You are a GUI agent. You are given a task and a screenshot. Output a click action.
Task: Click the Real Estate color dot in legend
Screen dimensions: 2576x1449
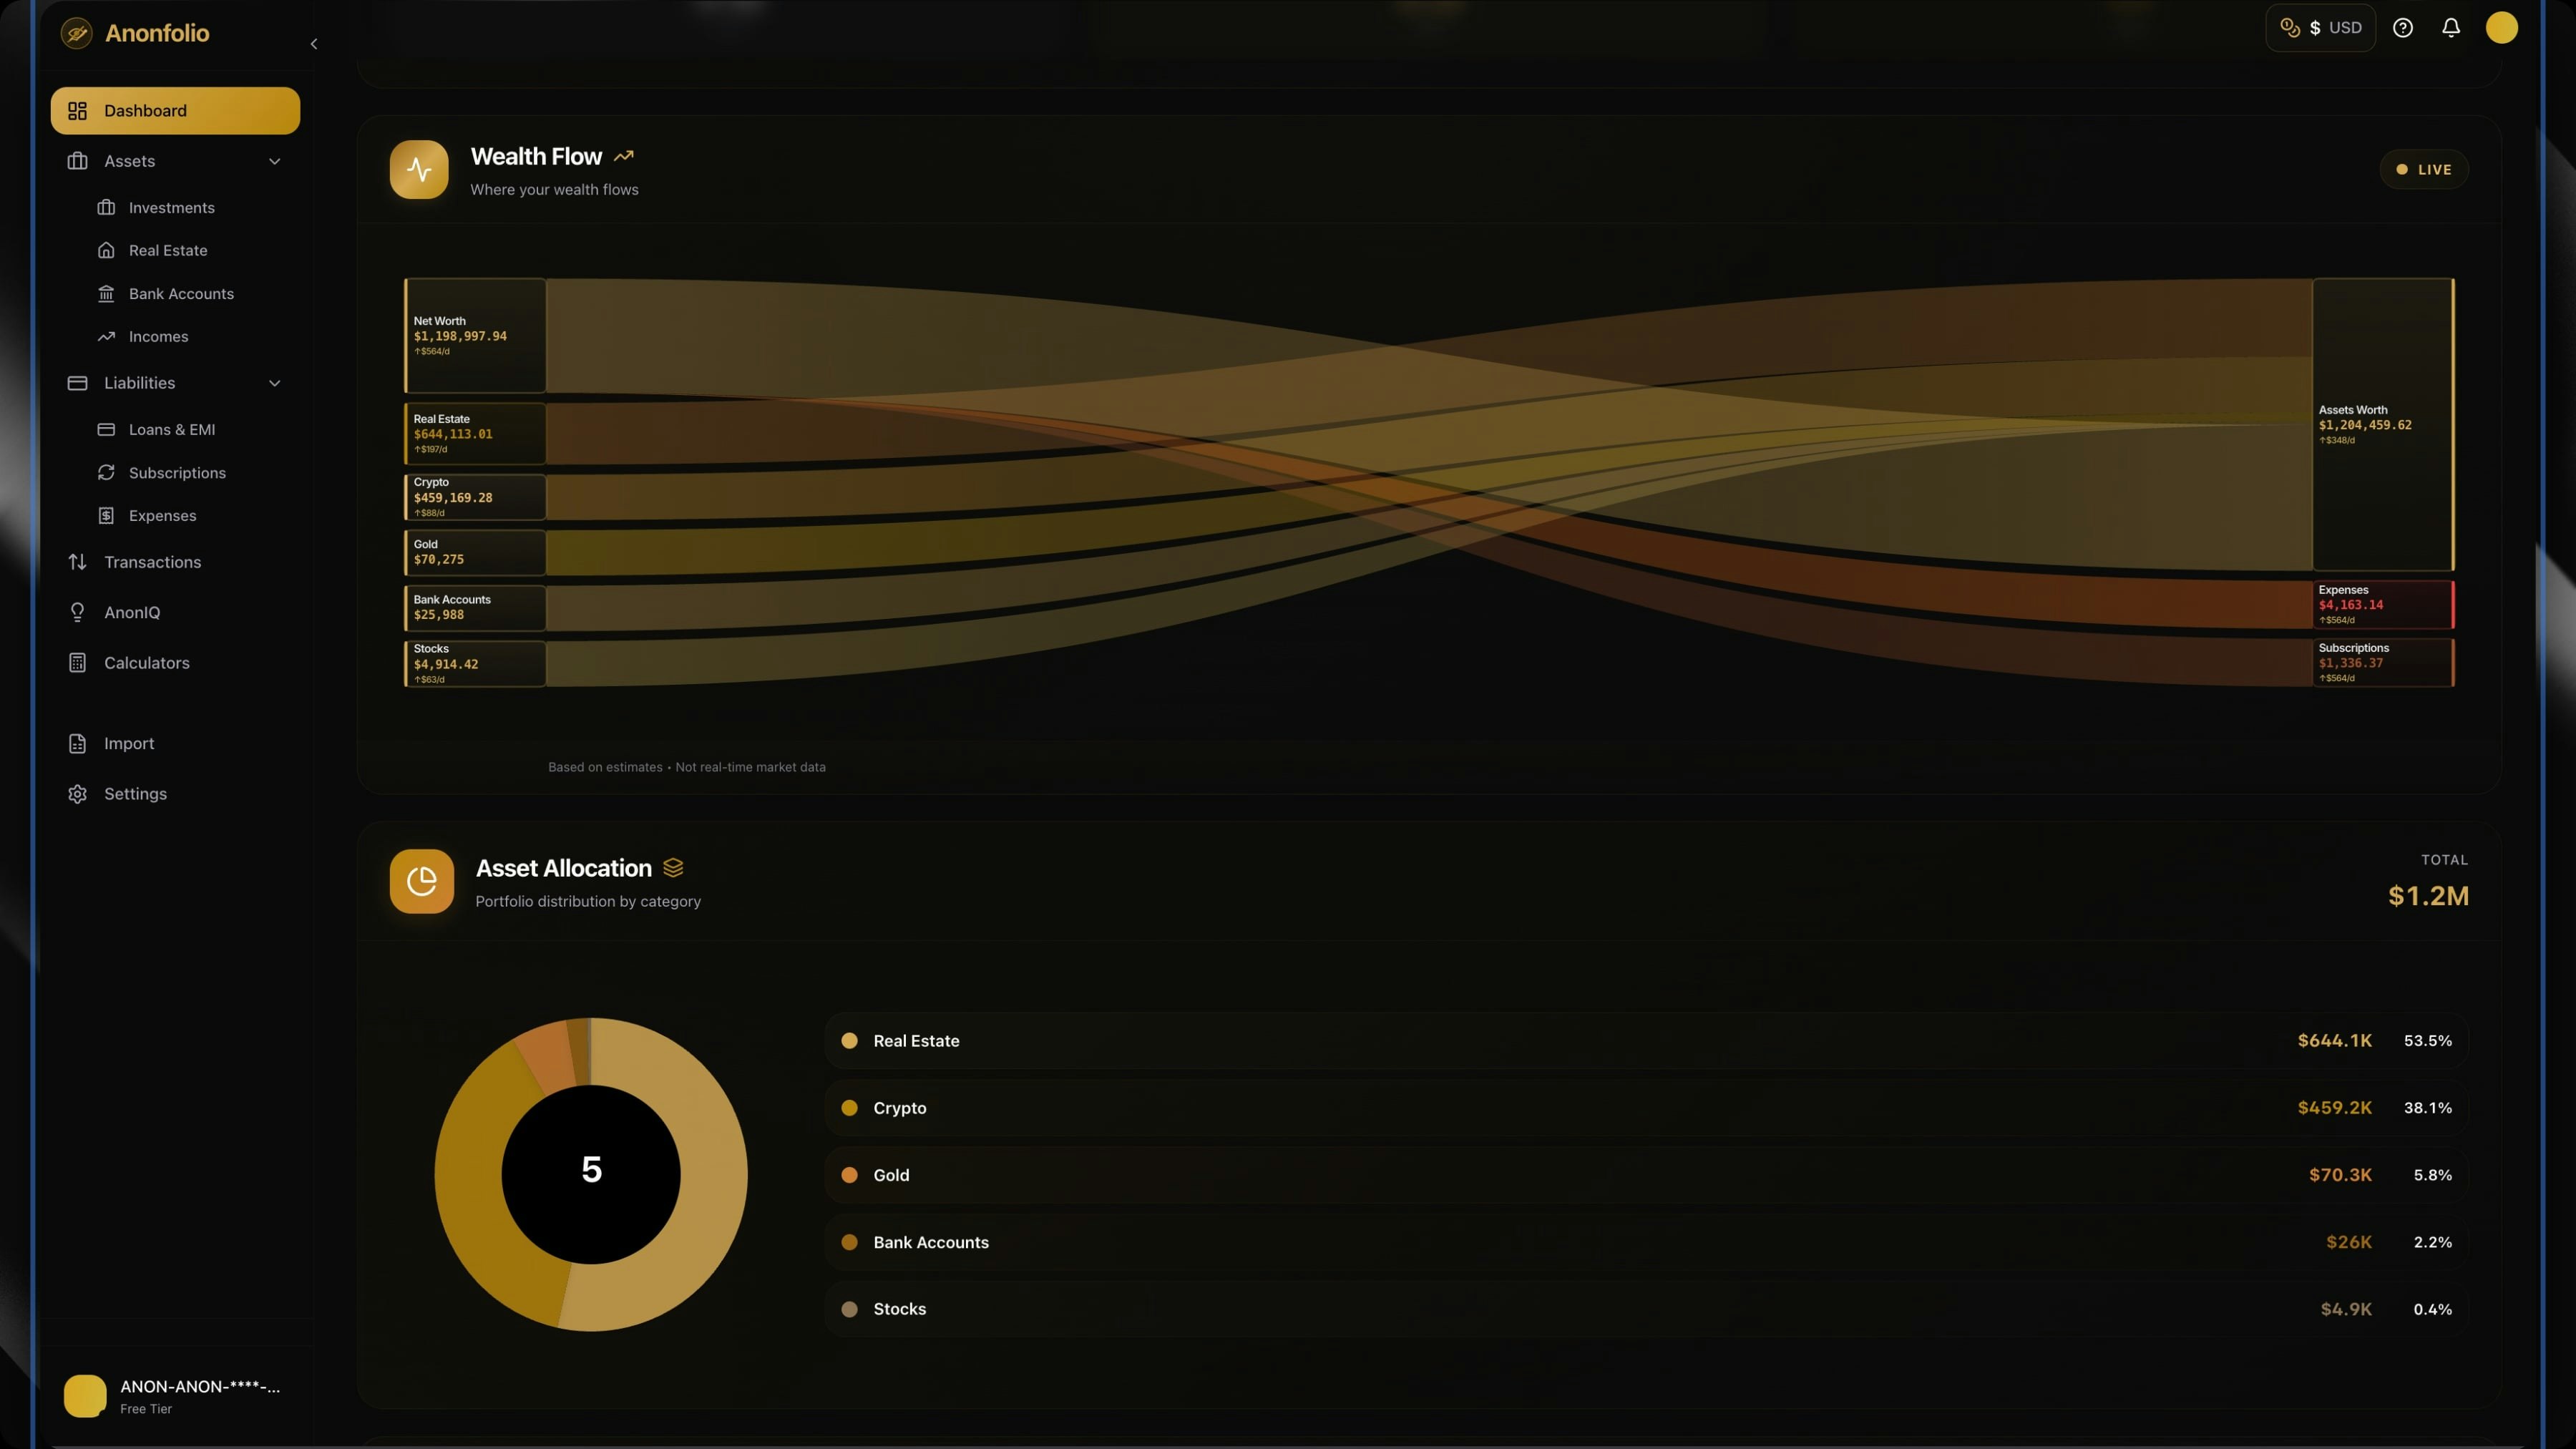(x=849, y=1041)
